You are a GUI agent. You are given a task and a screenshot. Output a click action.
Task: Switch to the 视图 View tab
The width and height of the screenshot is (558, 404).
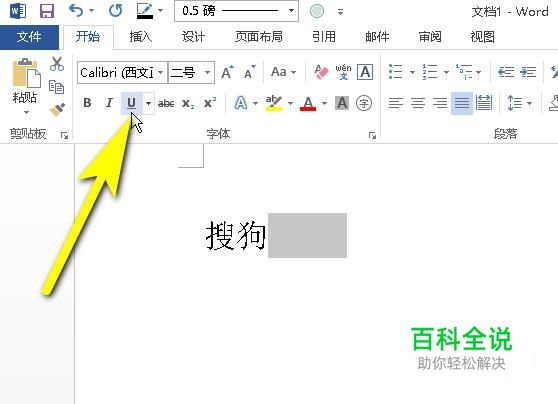[483, 37]
